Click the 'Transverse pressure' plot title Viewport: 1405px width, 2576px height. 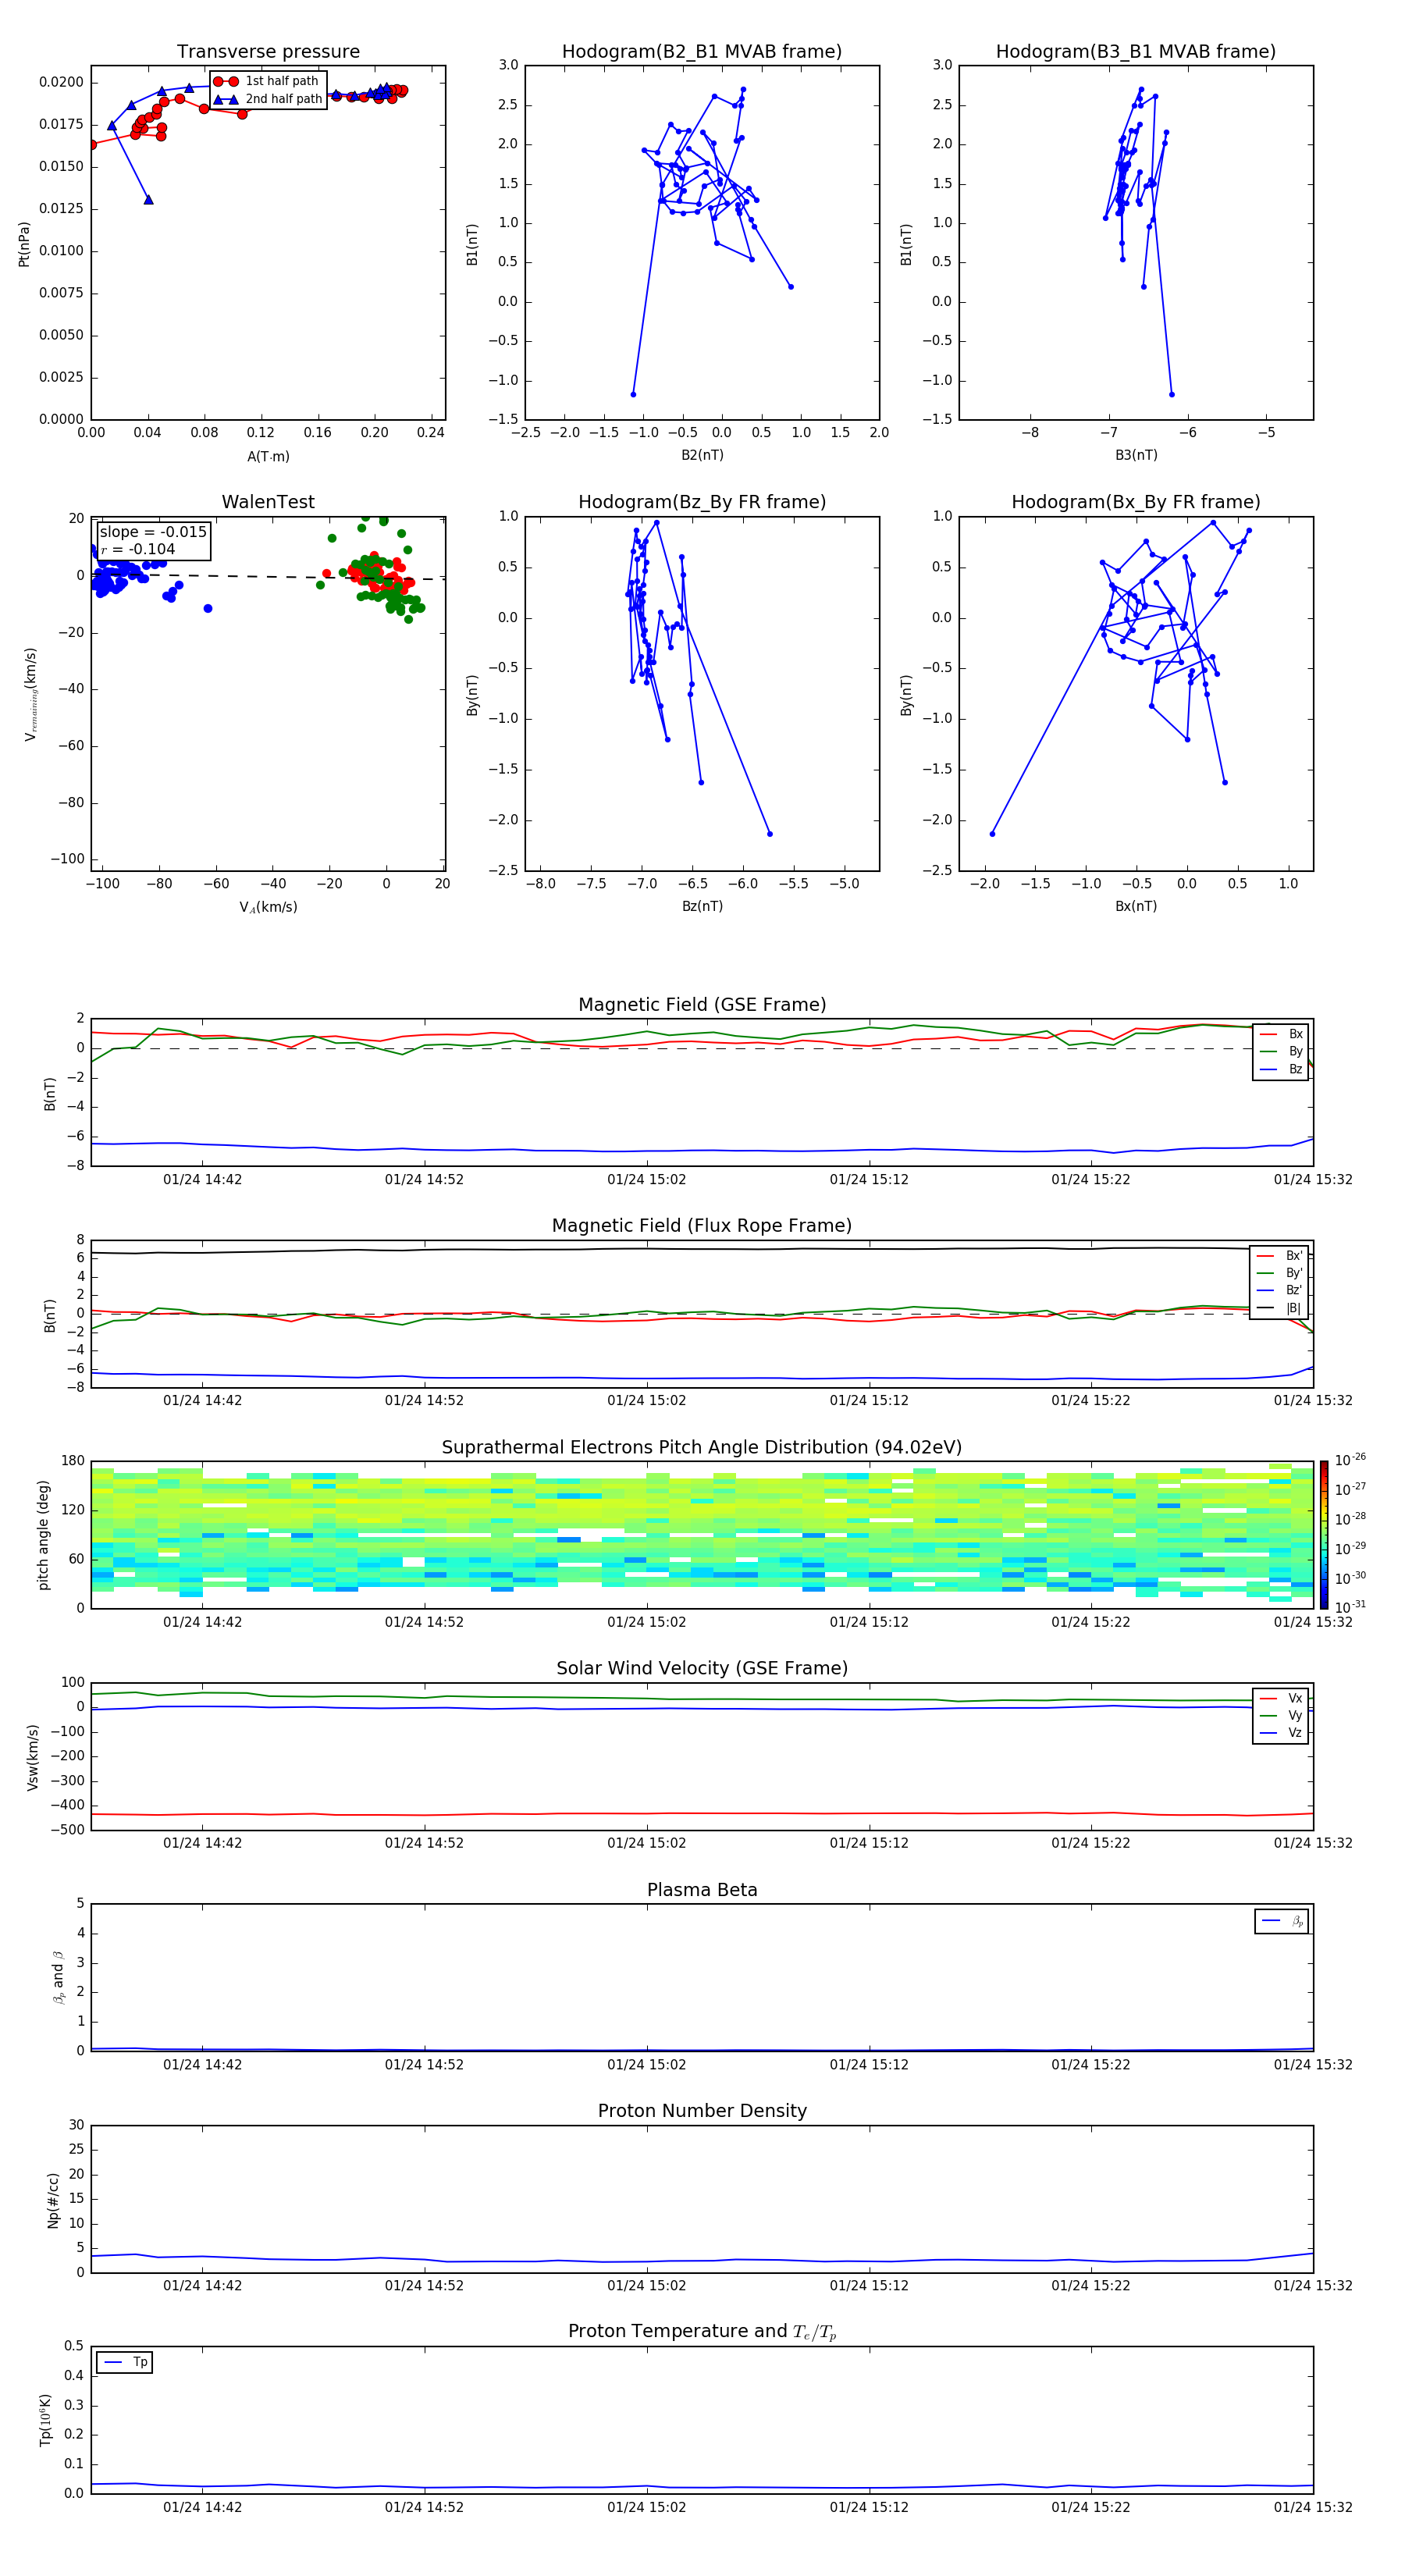(x=268, y=52)
